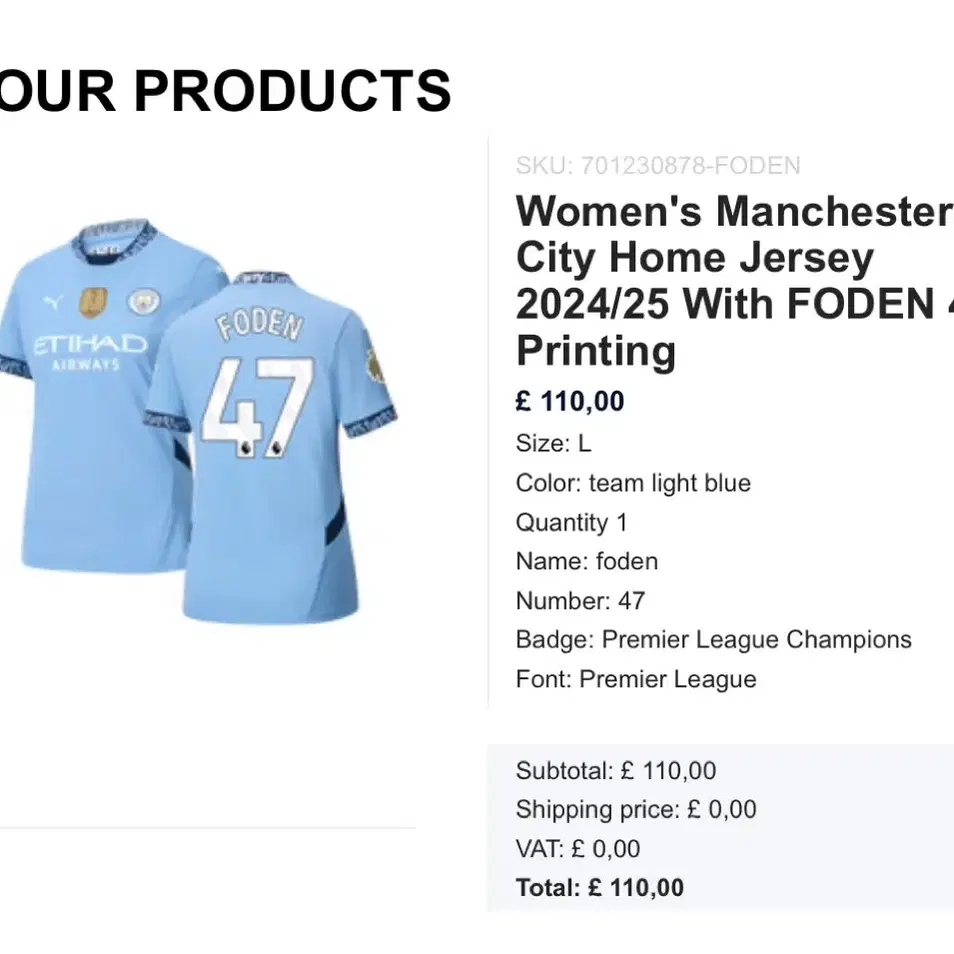Click the Shipping price: £ 0,00 row
Screen dimensions: 954x954
636,810
